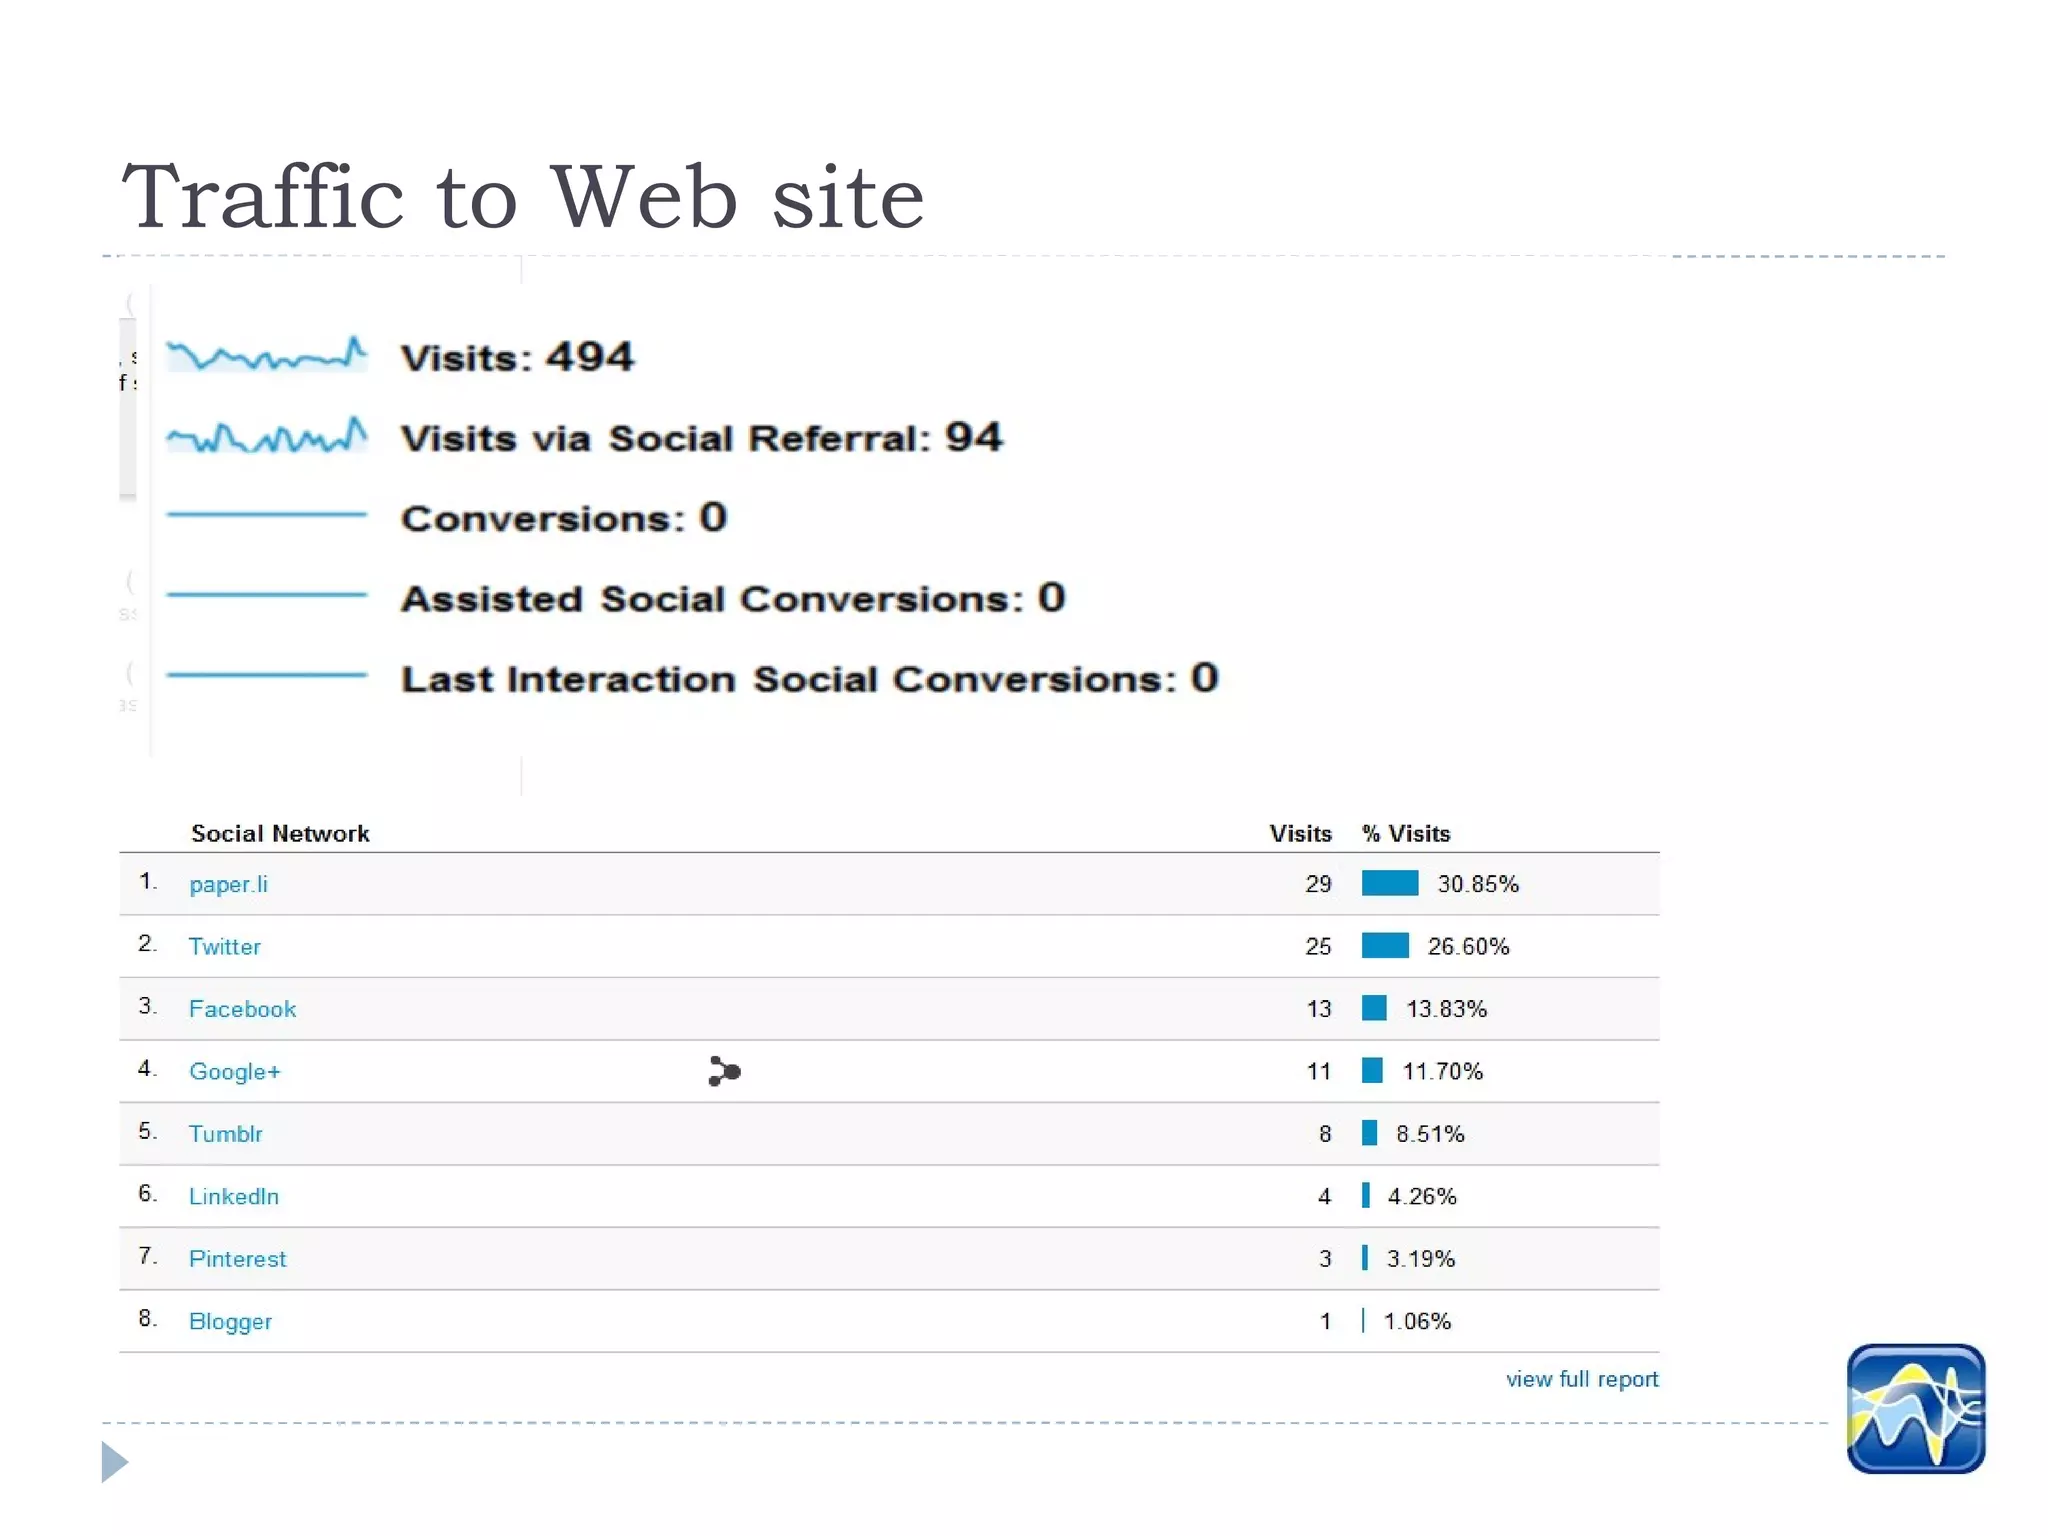Click Assisted Social Conversions: 0 text
Viewport: 2048px width, 1536px height.
[733, 598]
